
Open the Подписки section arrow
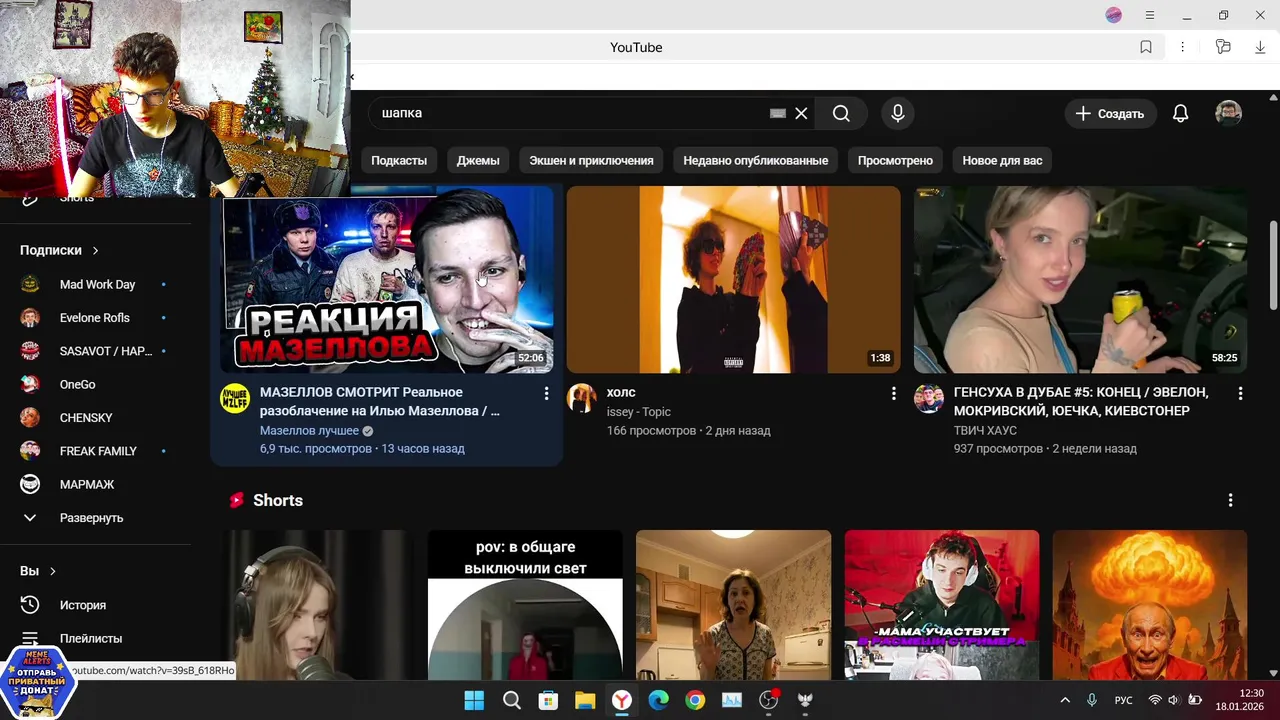pos(96,250)
